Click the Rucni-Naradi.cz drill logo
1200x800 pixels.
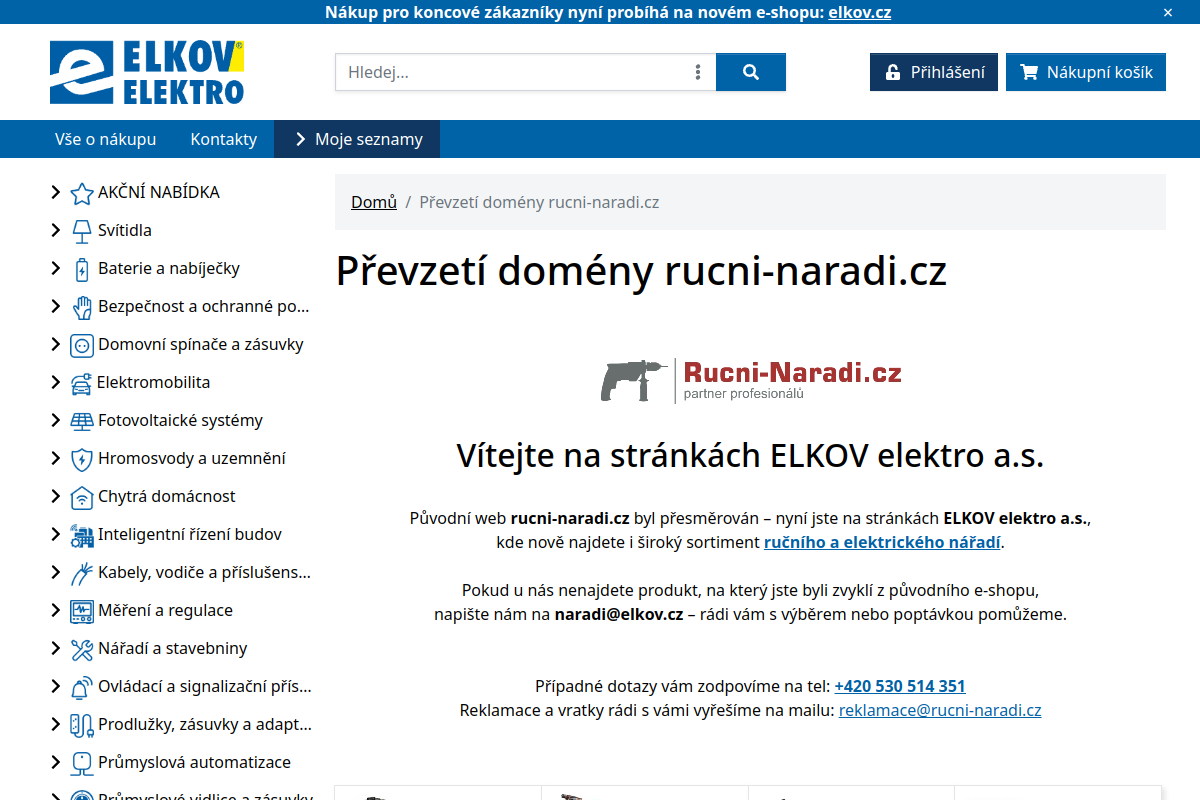point(751,380)
